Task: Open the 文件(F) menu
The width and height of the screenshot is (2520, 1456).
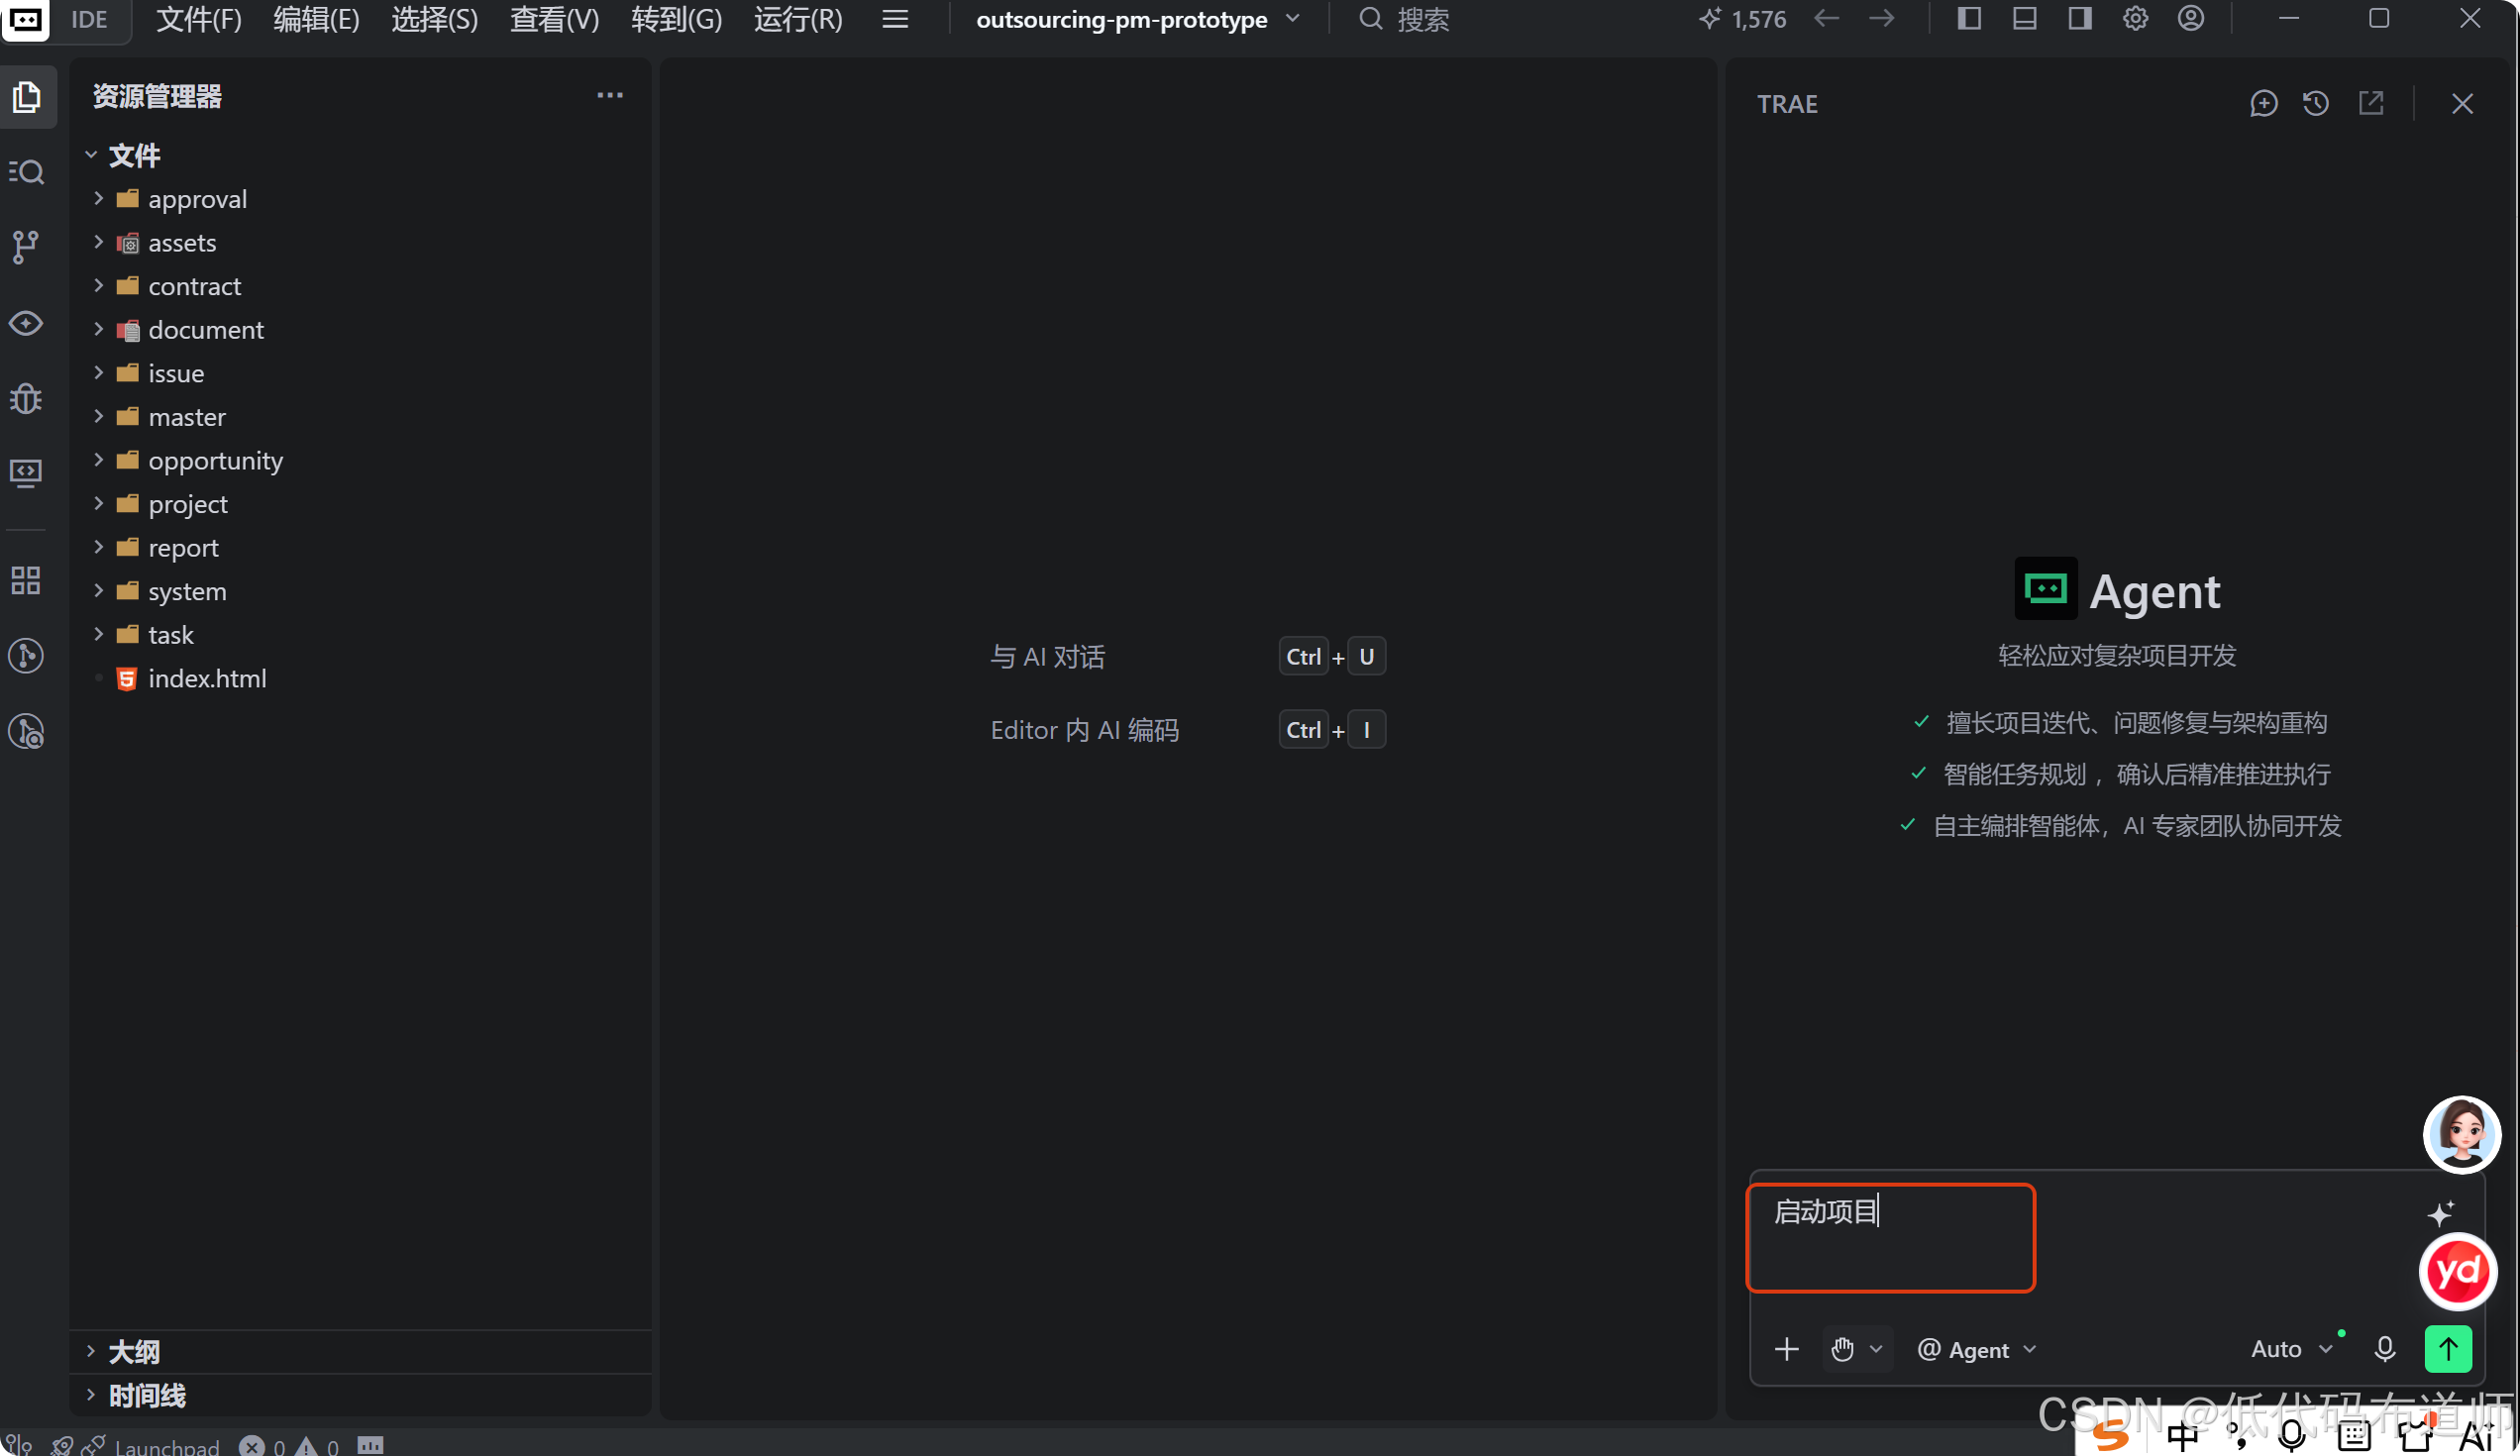Action: (x=199, y=19)
